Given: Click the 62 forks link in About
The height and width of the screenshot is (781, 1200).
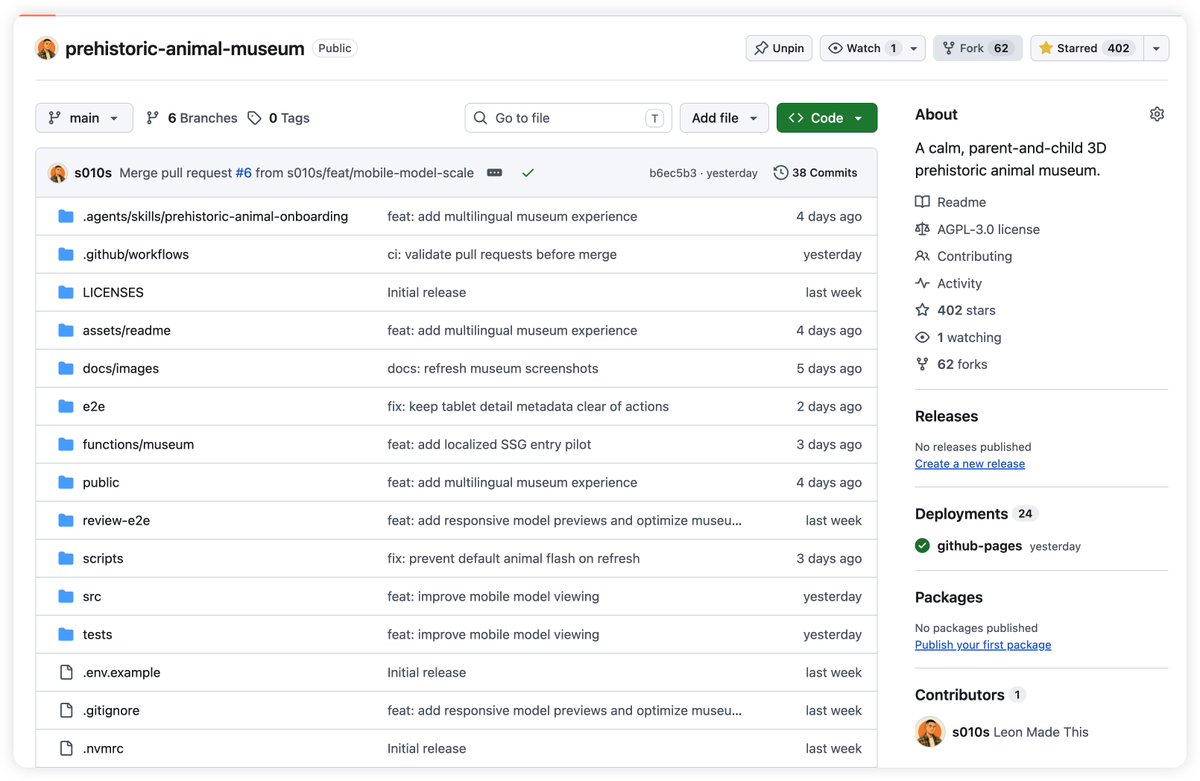Looking at the screenshot, I should 951,364.
